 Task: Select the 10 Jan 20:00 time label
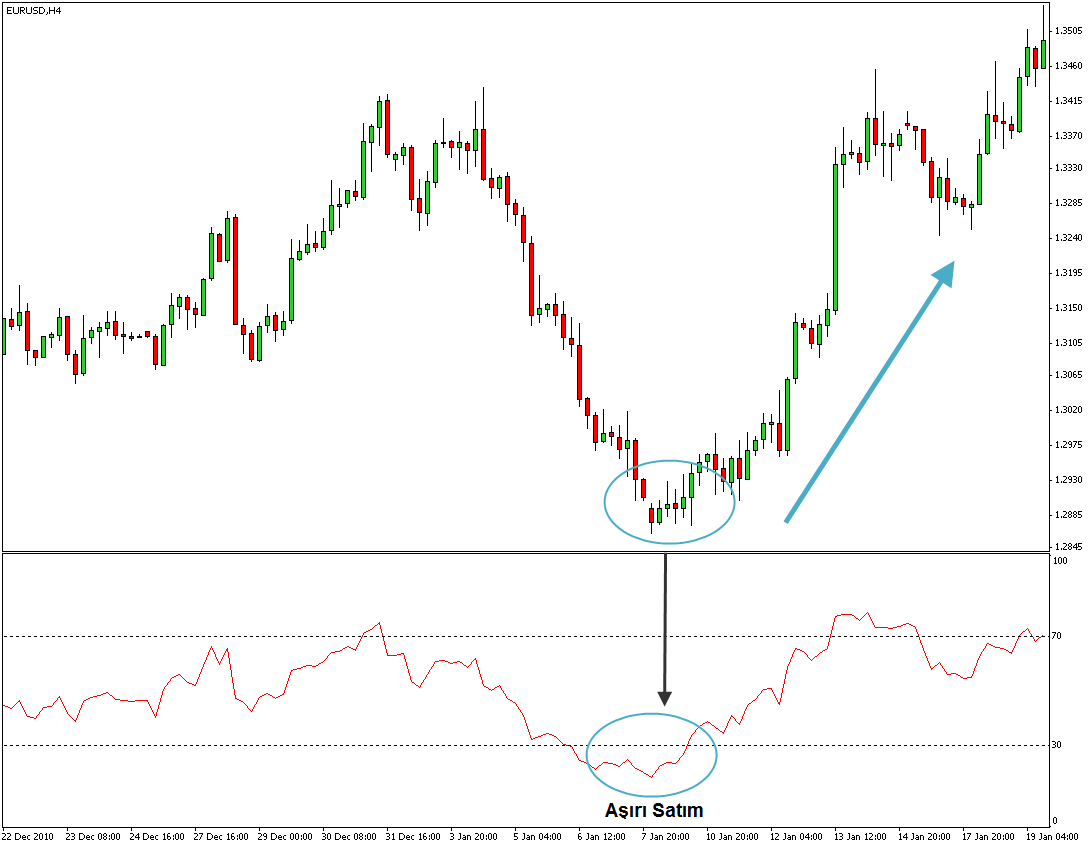pos(733,837)
